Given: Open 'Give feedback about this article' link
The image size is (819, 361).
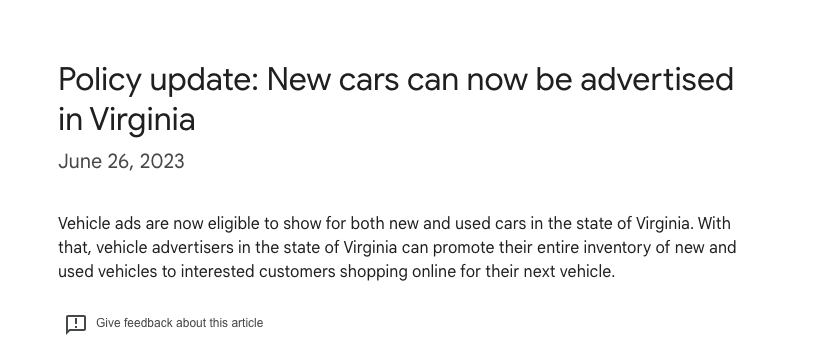Looking at the screenshot, I should [179, 323].
